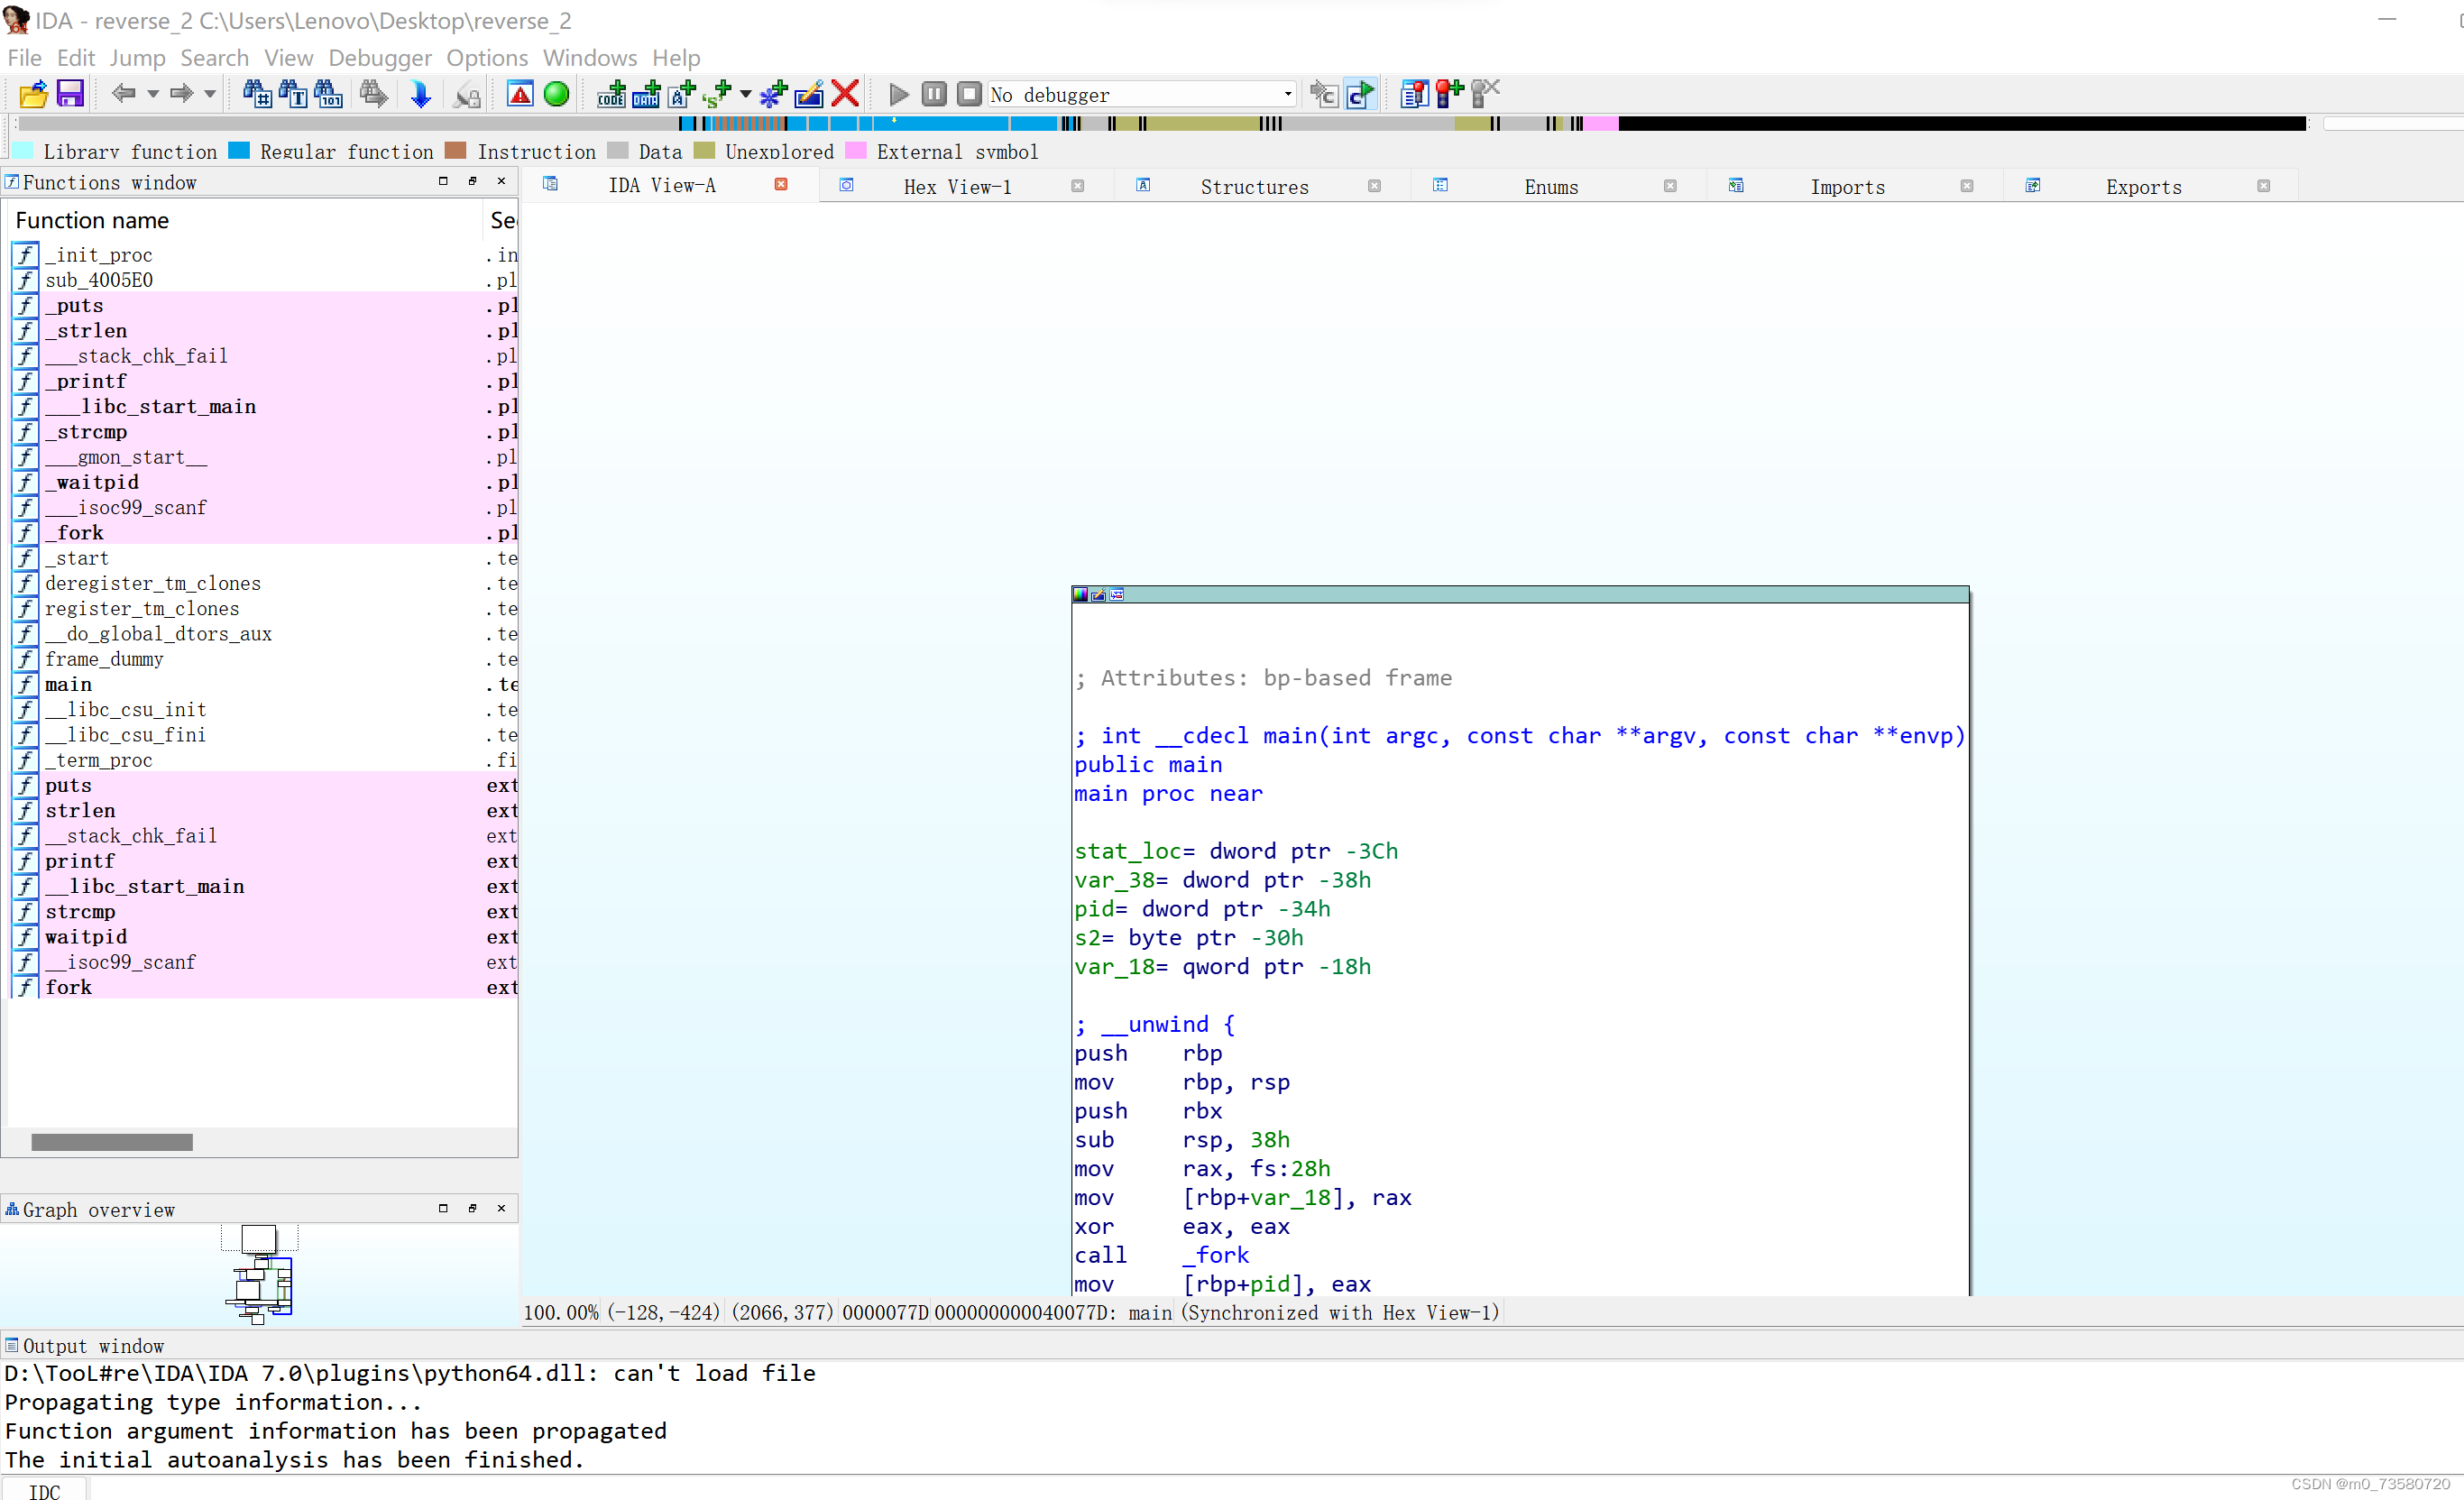Click the Open file toolbar icon
The image size is (2464, 1500).
[33, 94]
